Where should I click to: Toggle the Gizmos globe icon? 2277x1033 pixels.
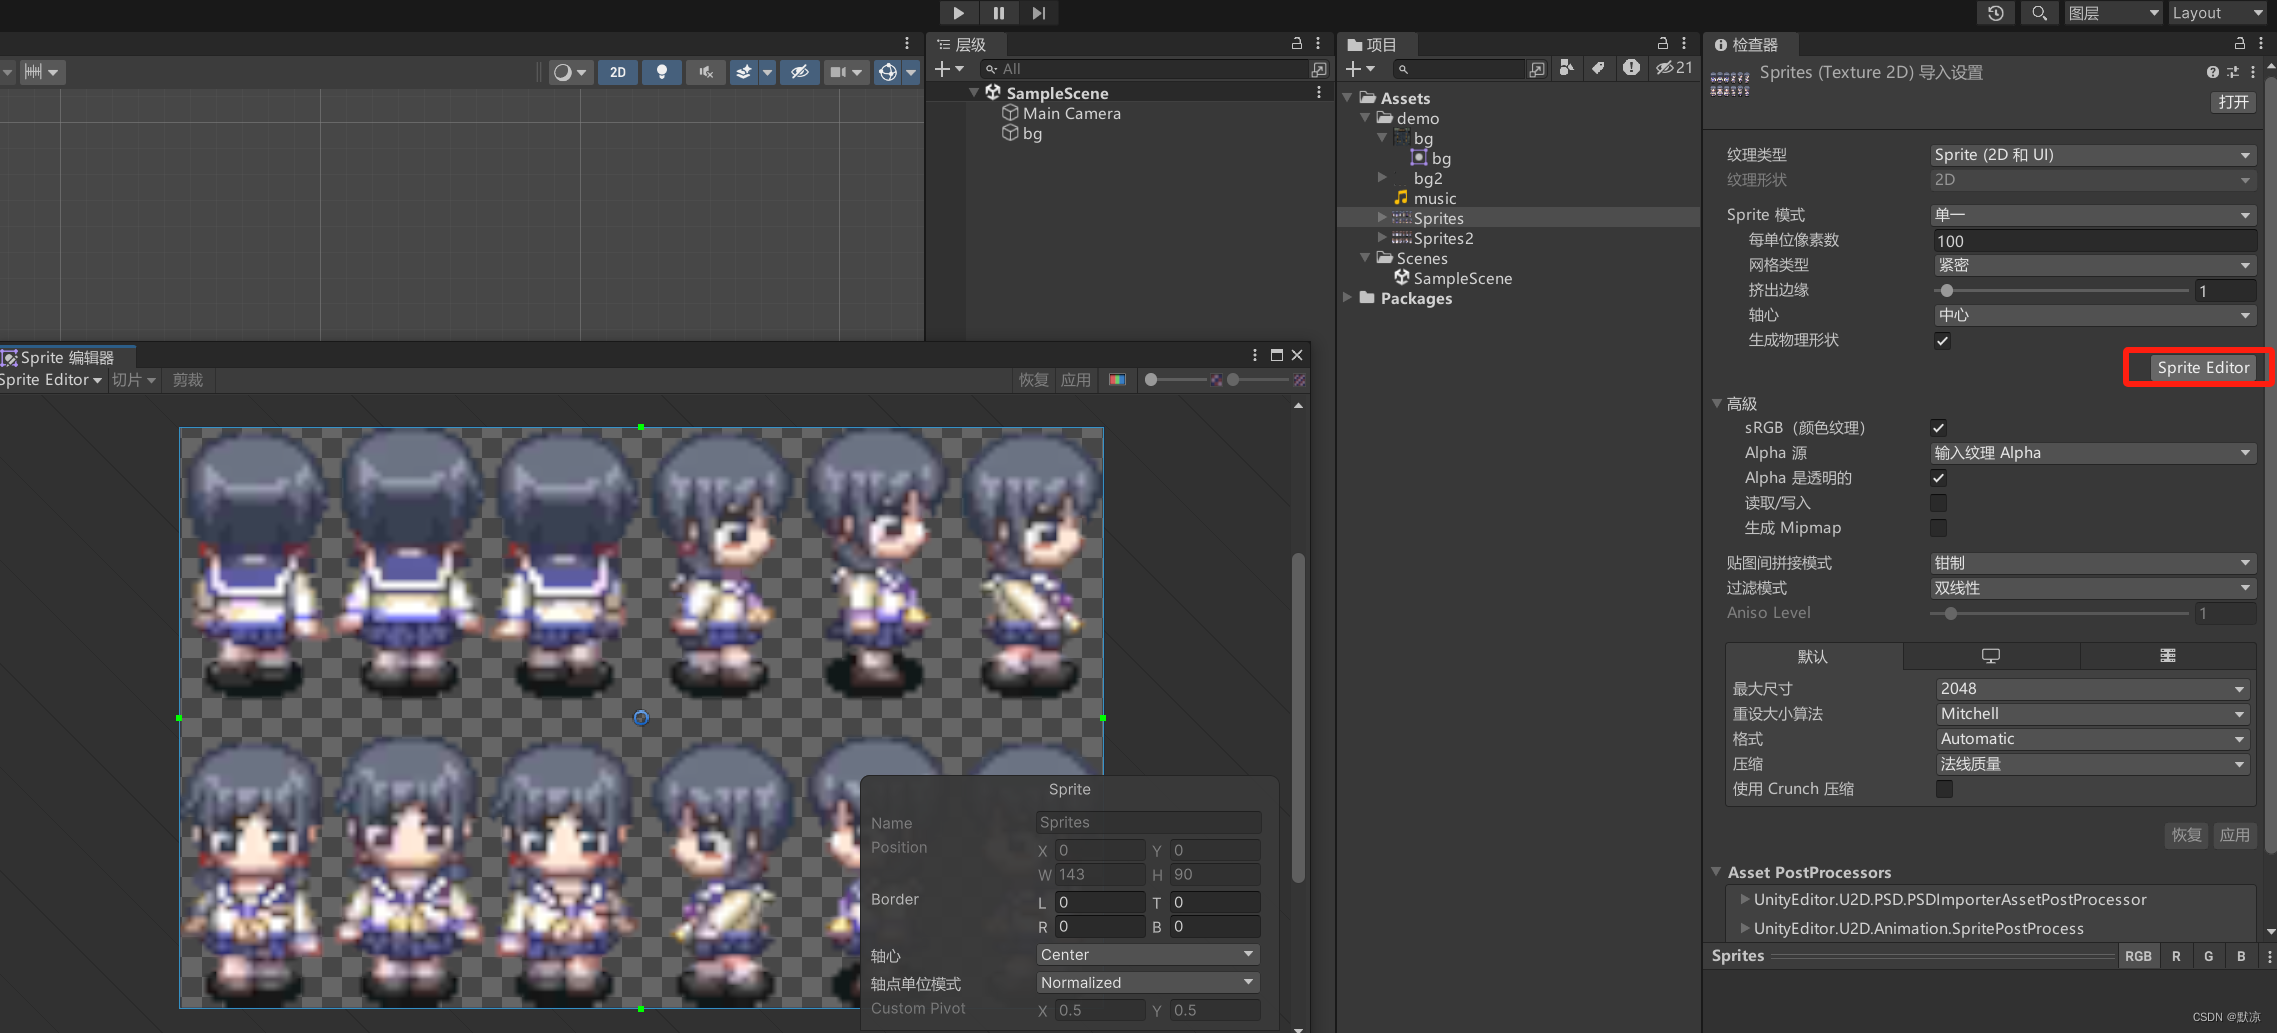887,72
